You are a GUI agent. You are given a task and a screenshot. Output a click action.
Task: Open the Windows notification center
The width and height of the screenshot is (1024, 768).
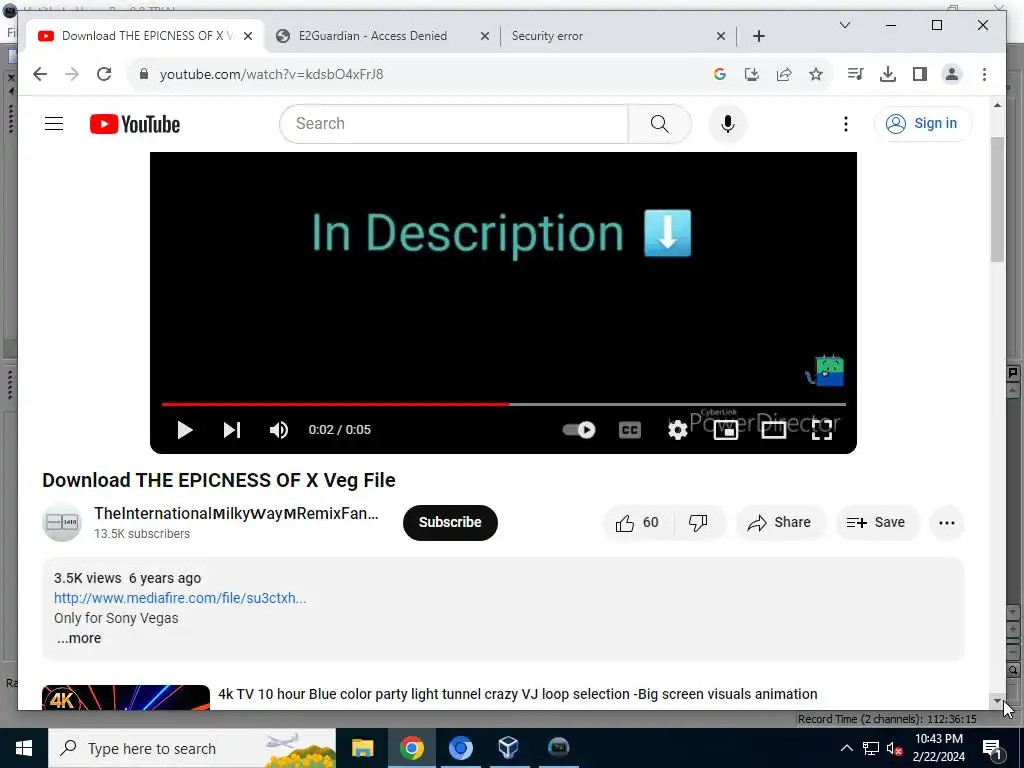(993, 748)
